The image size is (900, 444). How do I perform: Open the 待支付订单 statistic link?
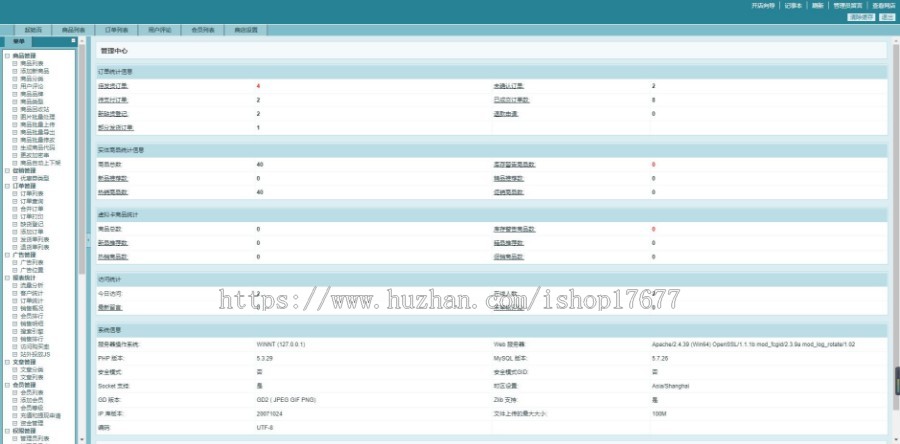coord(113,100)
